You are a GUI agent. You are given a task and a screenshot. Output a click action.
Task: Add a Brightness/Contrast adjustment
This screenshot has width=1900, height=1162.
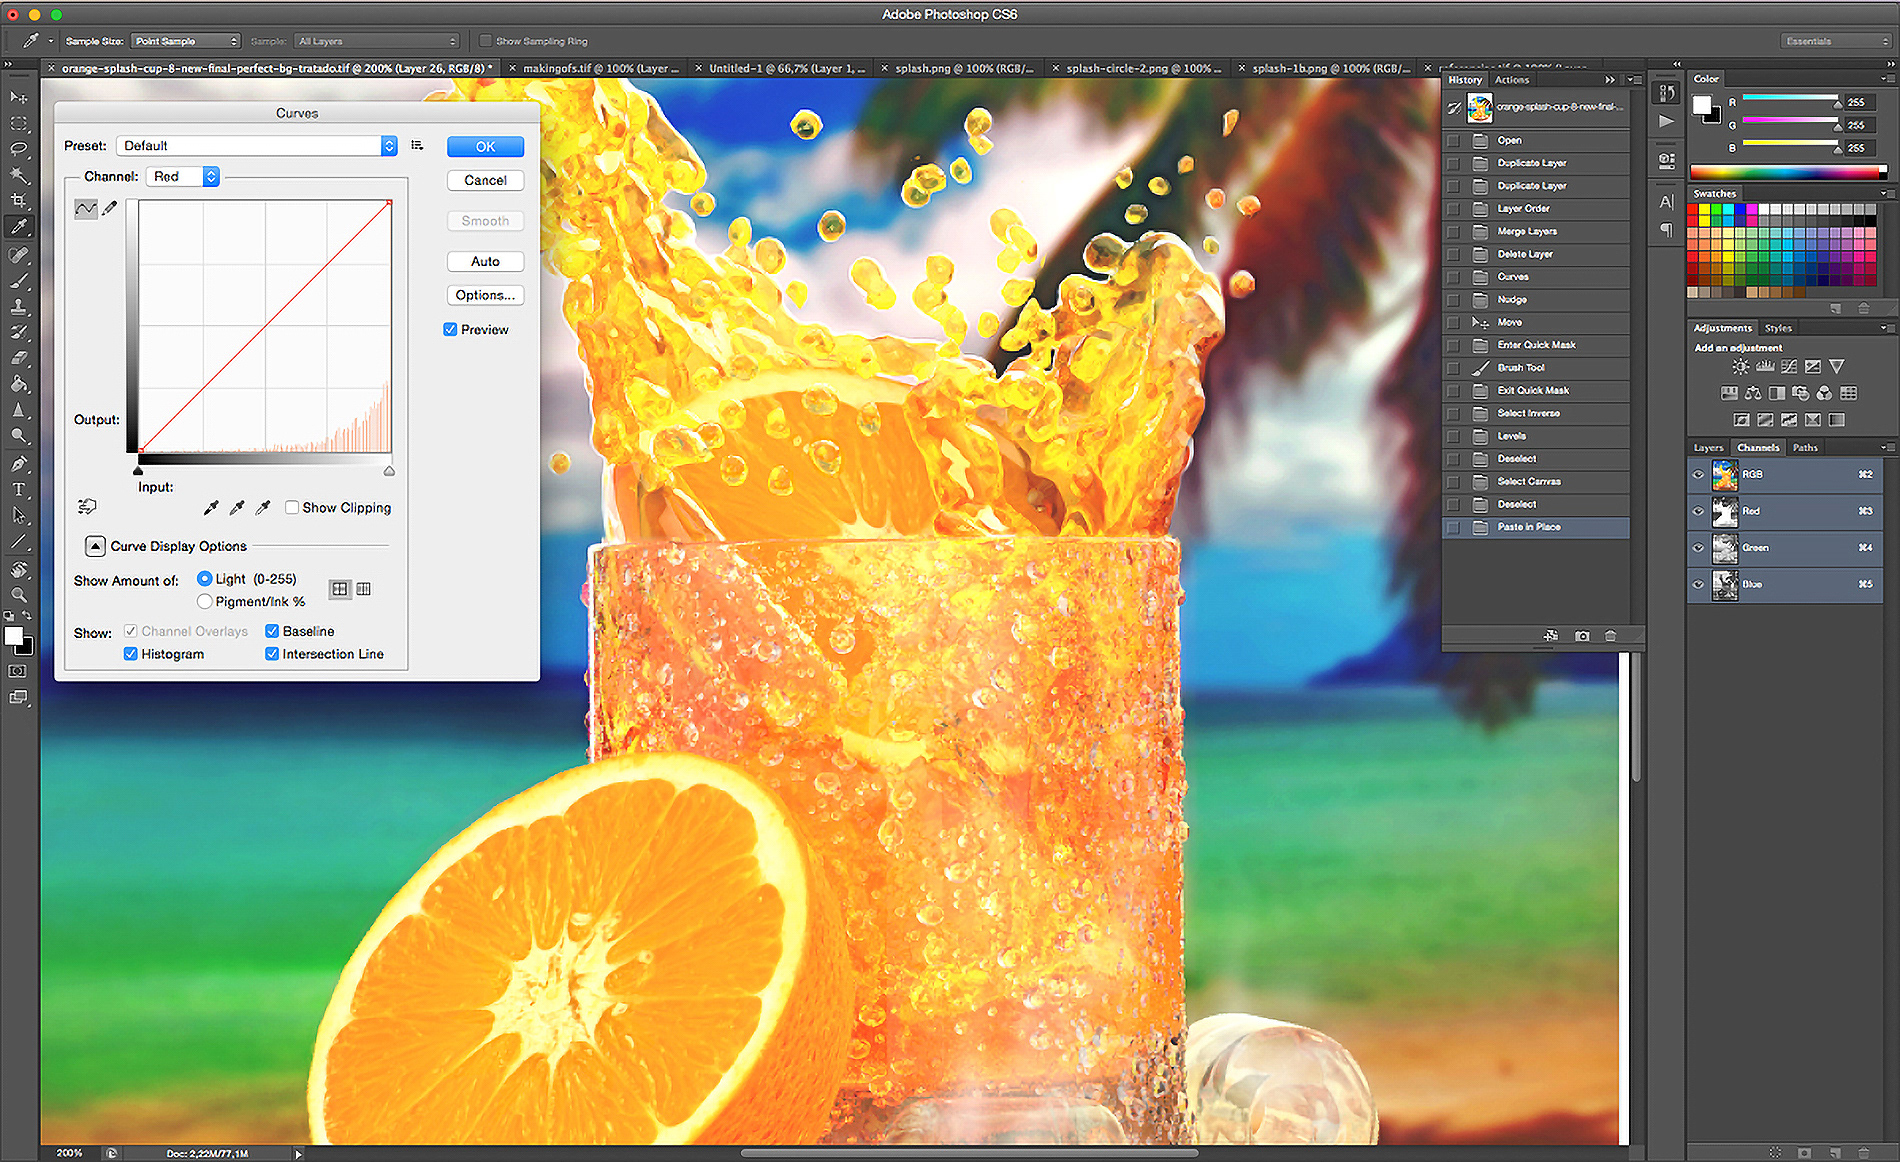[x=1741, y=367]
